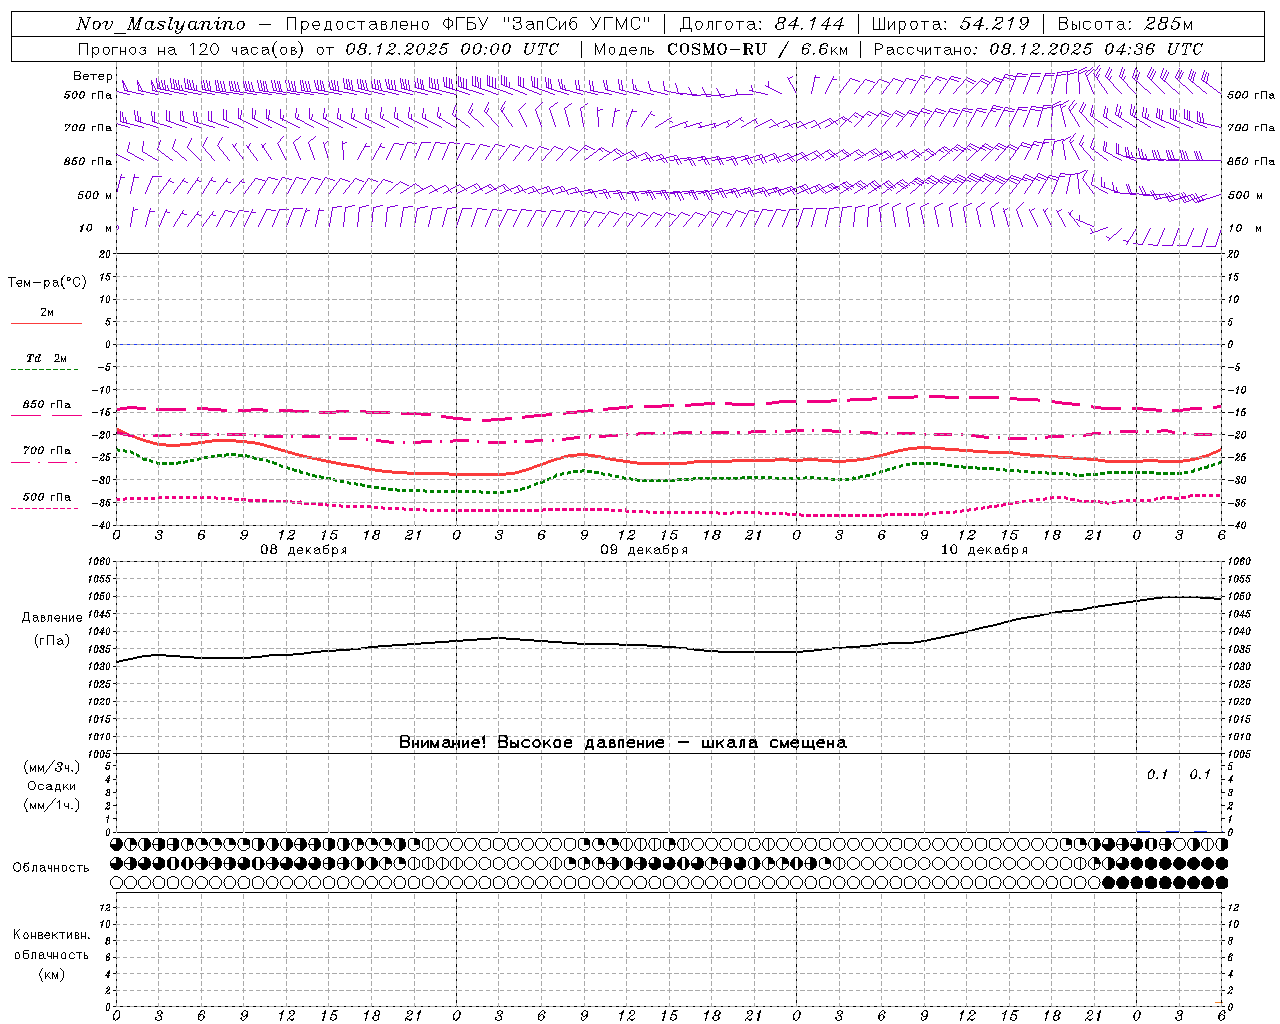Select the forecast line Прогноз на 120 часа(ов)
Viewport: 1280px width, 1024px height.
click(x=192, y=49)
